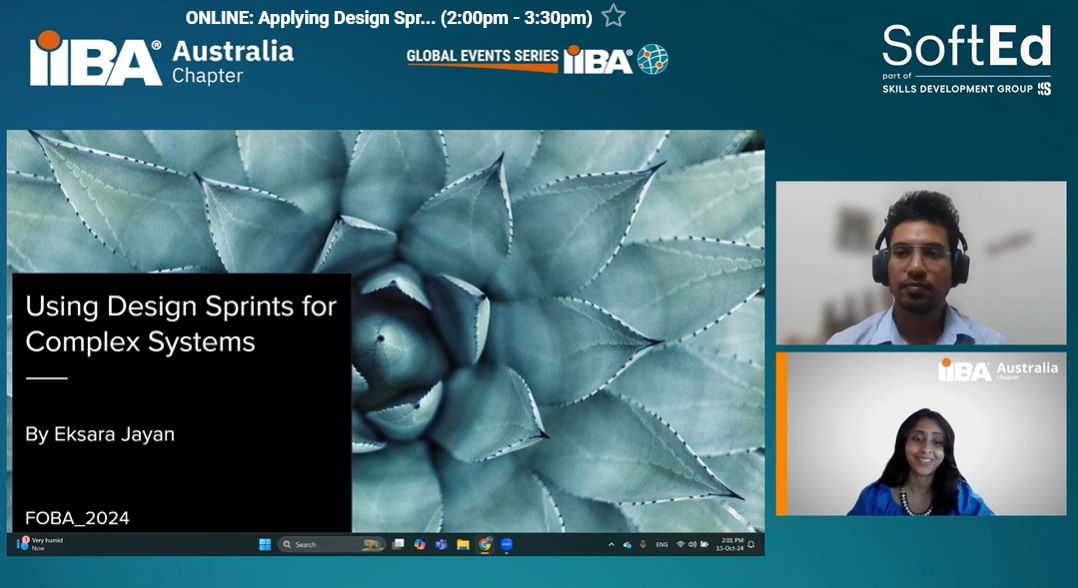Switch to Google Chrome in taskbar
The image size is (1078, 588).
(x=485, y=545)
